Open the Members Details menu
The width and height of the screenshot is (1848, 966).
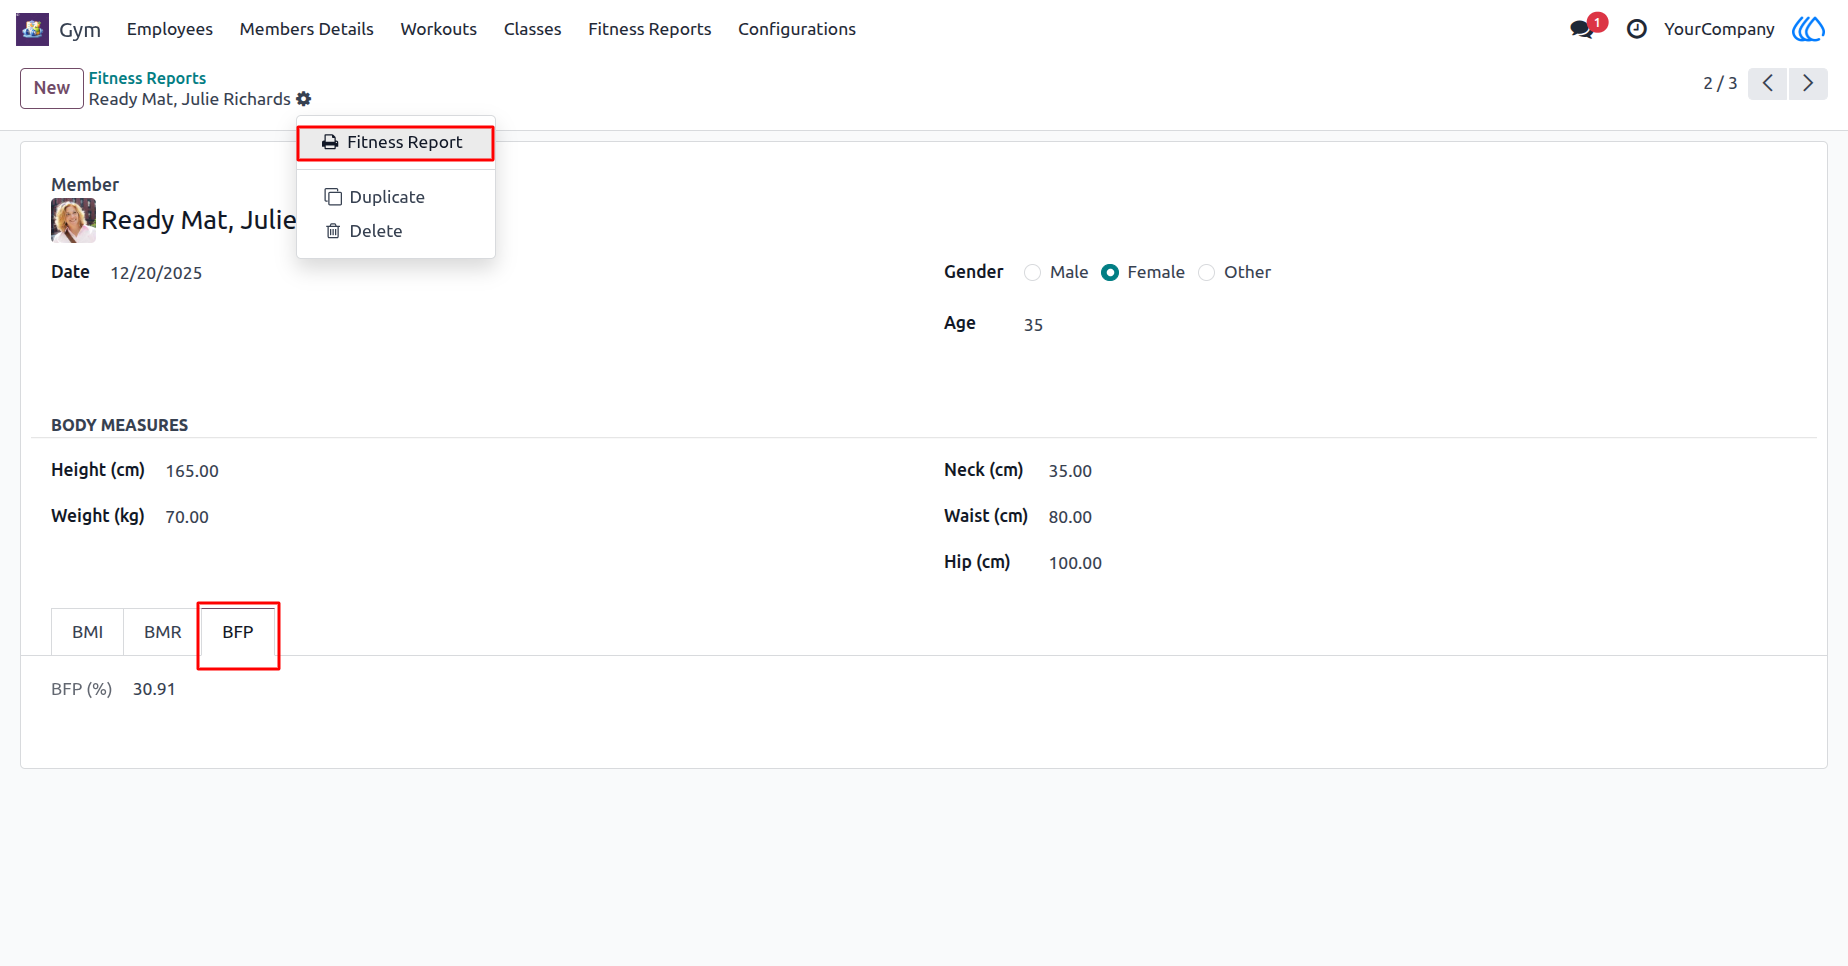[307, 29]
